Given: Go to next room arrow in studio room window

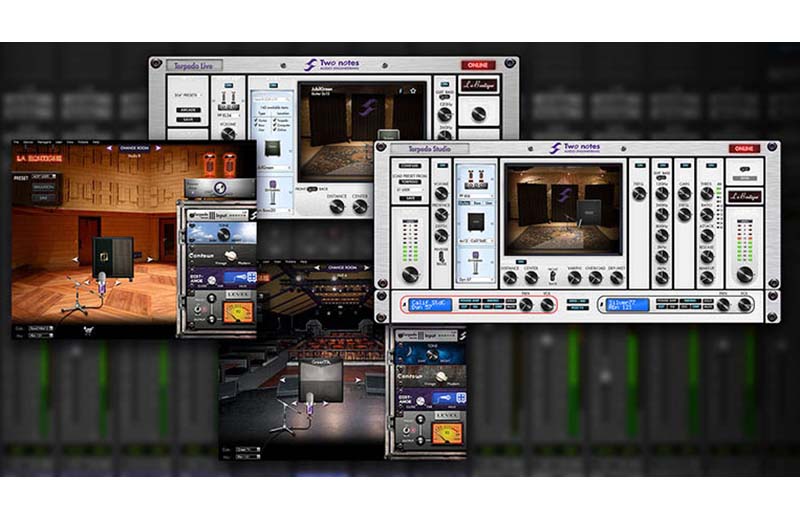Looking at the screenshot, I should coord(158,148).
